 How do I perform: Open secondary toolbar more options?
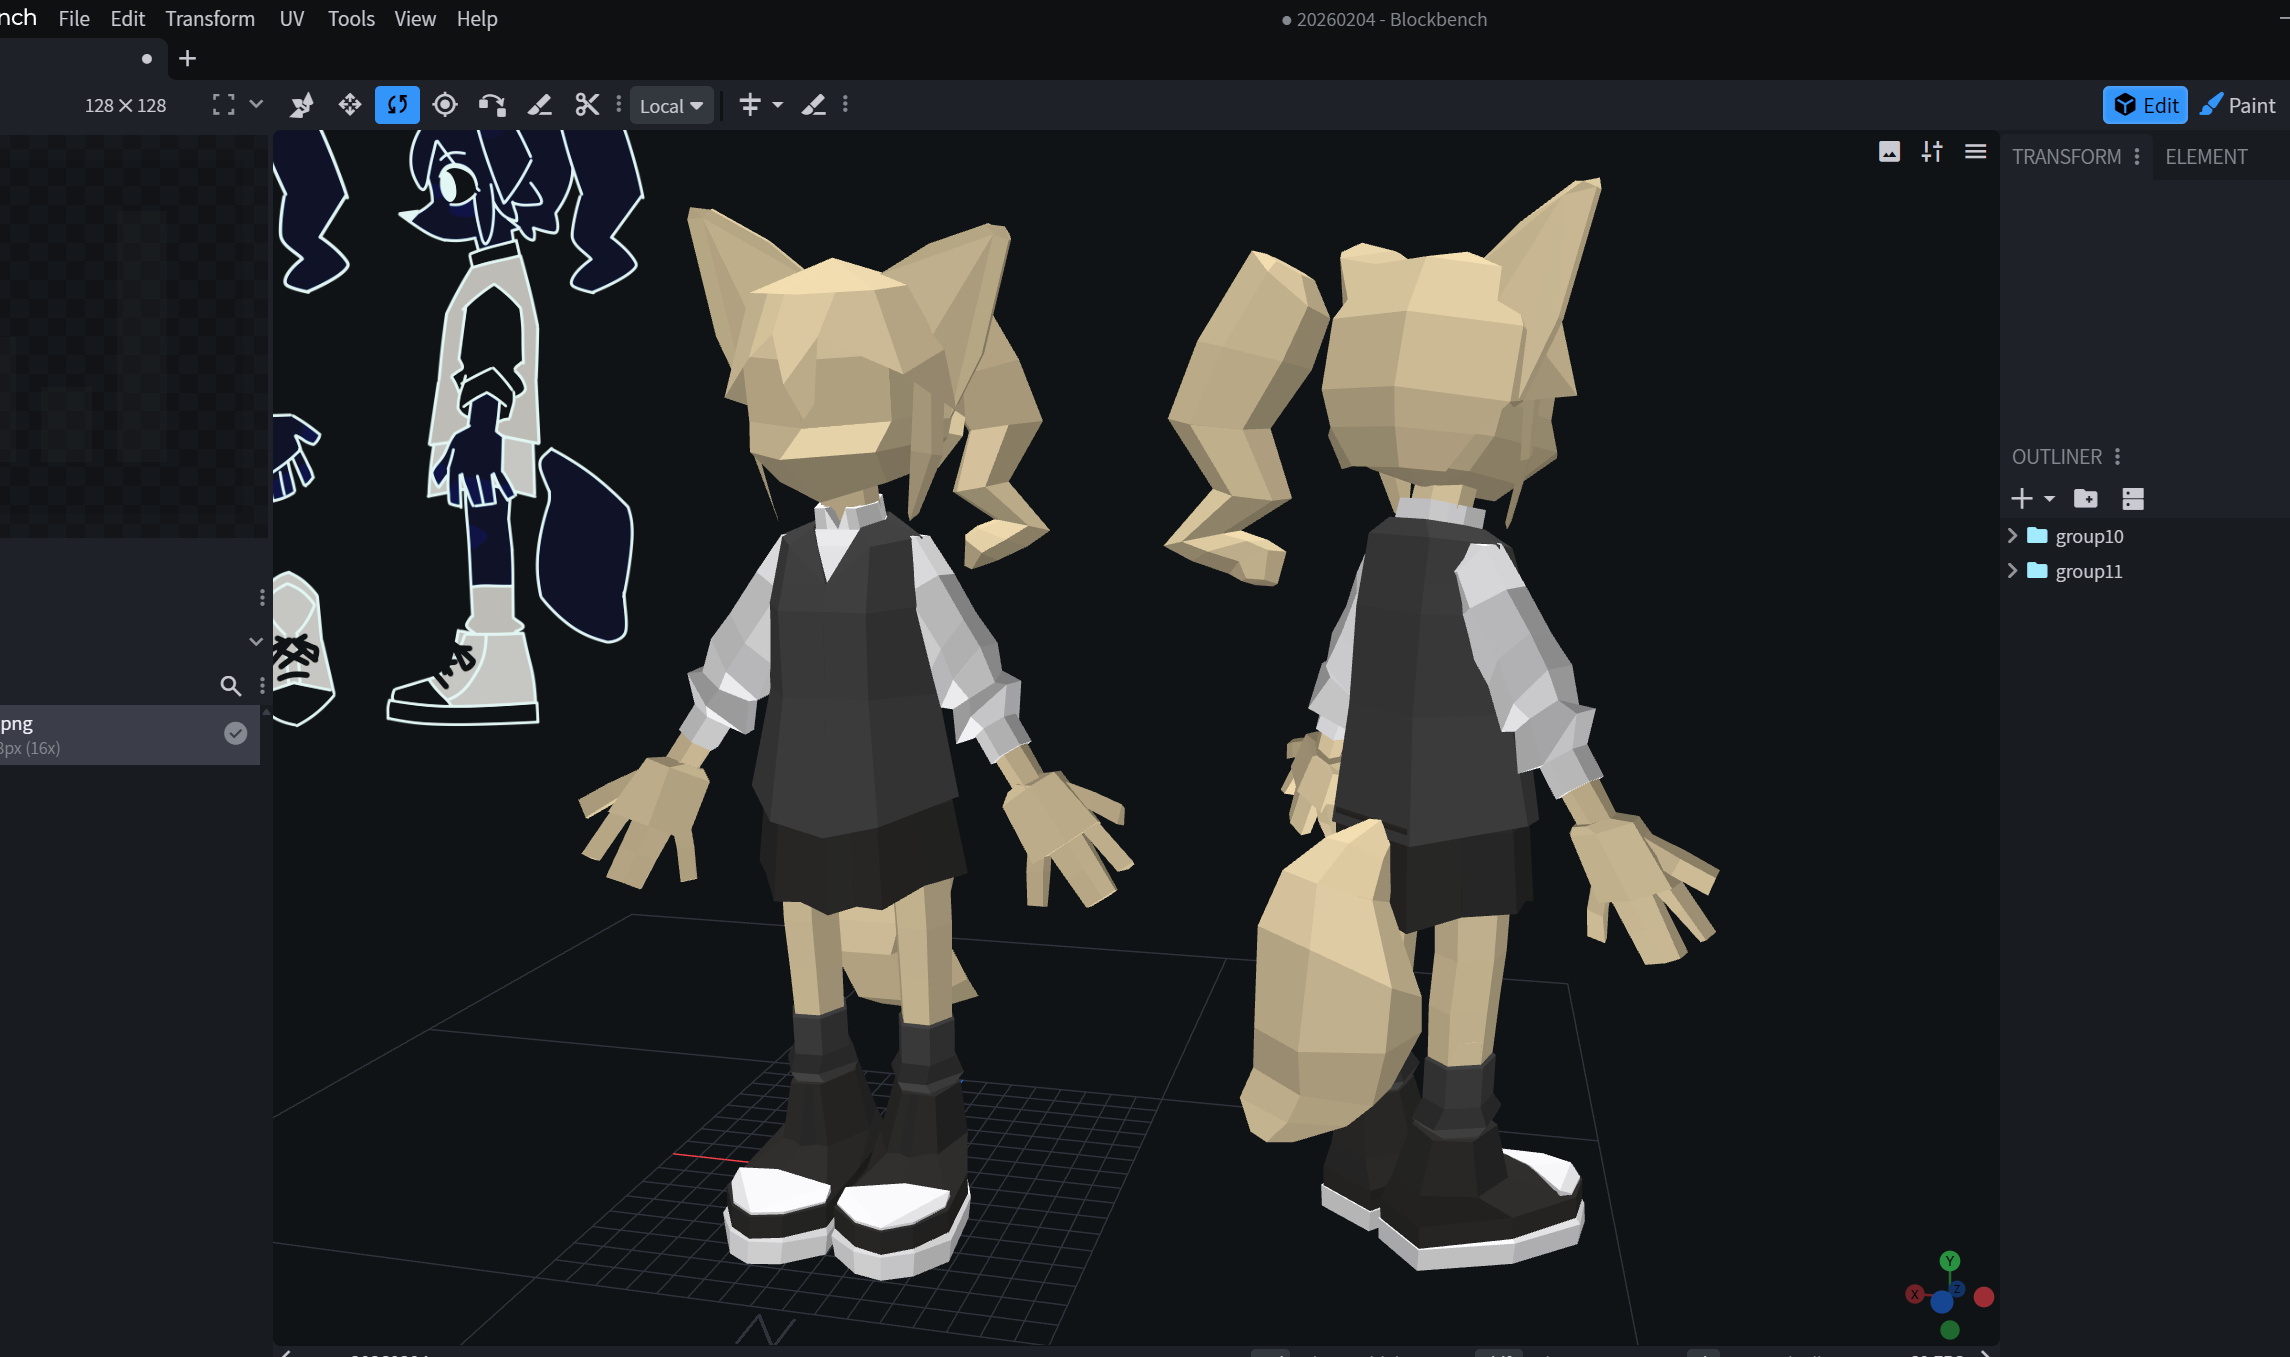click(x=846, y=104)
